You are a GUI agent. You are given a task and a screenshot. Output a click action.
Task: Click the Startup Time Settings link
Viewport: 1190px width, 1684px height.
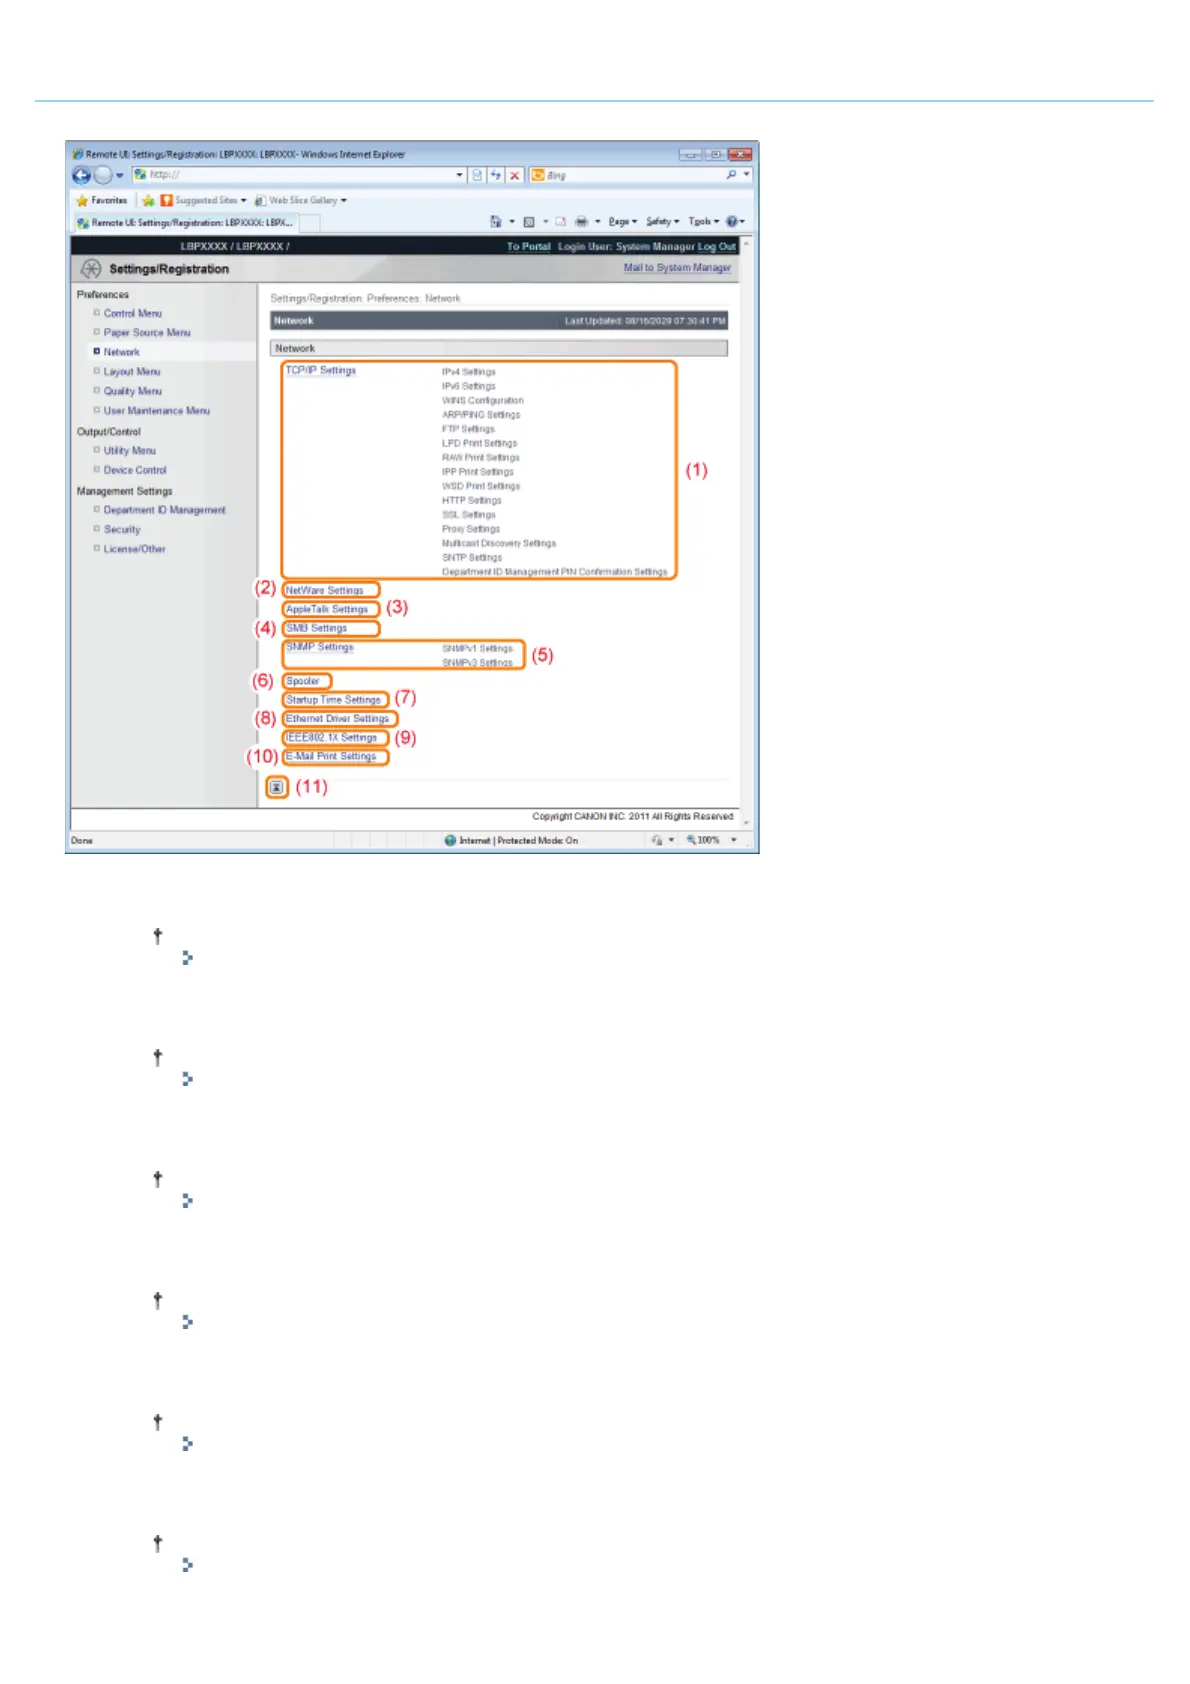coord(333,700)
